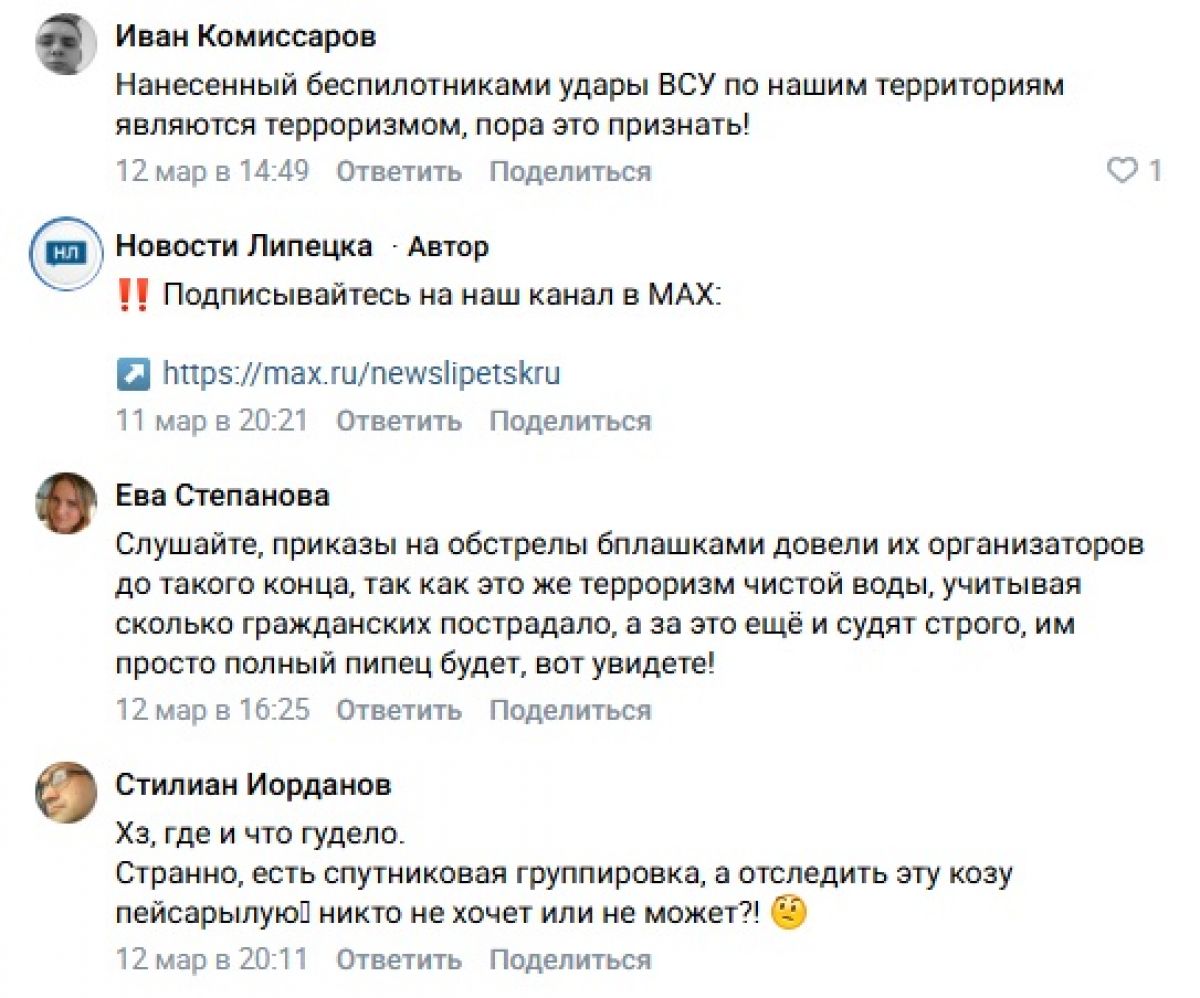
Task: Reply to Новости Липецка's comment
Action: point(398,421)
